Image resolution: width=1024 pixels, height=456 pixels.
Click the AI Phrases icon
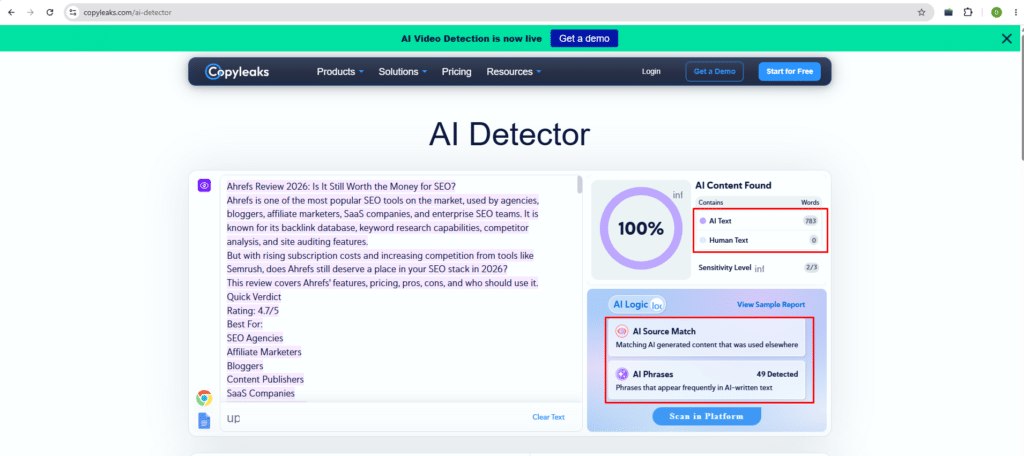click(x=622, y=374)
